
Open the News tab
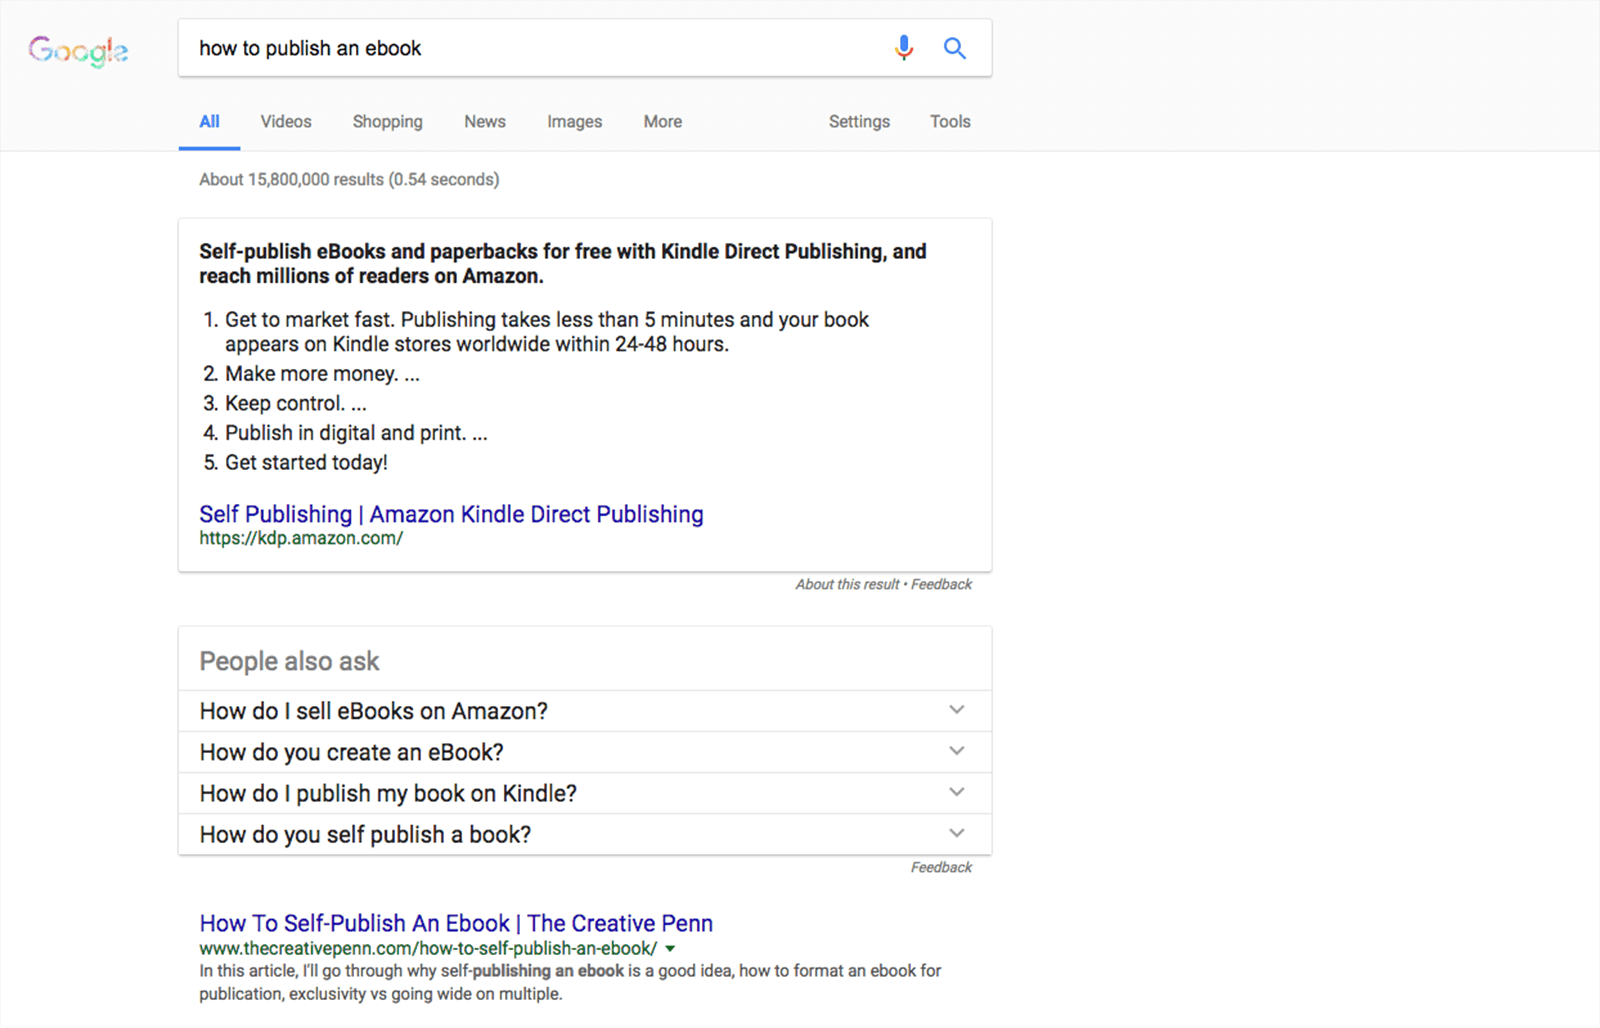[485, 122]
